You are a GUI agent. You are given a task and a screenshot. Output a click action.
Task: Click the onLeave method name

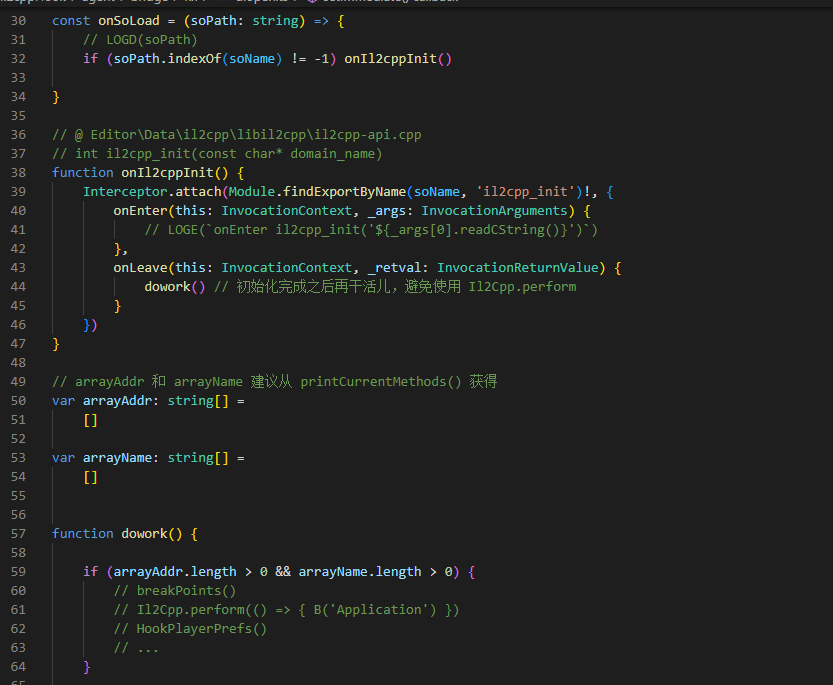click(140, 268)
